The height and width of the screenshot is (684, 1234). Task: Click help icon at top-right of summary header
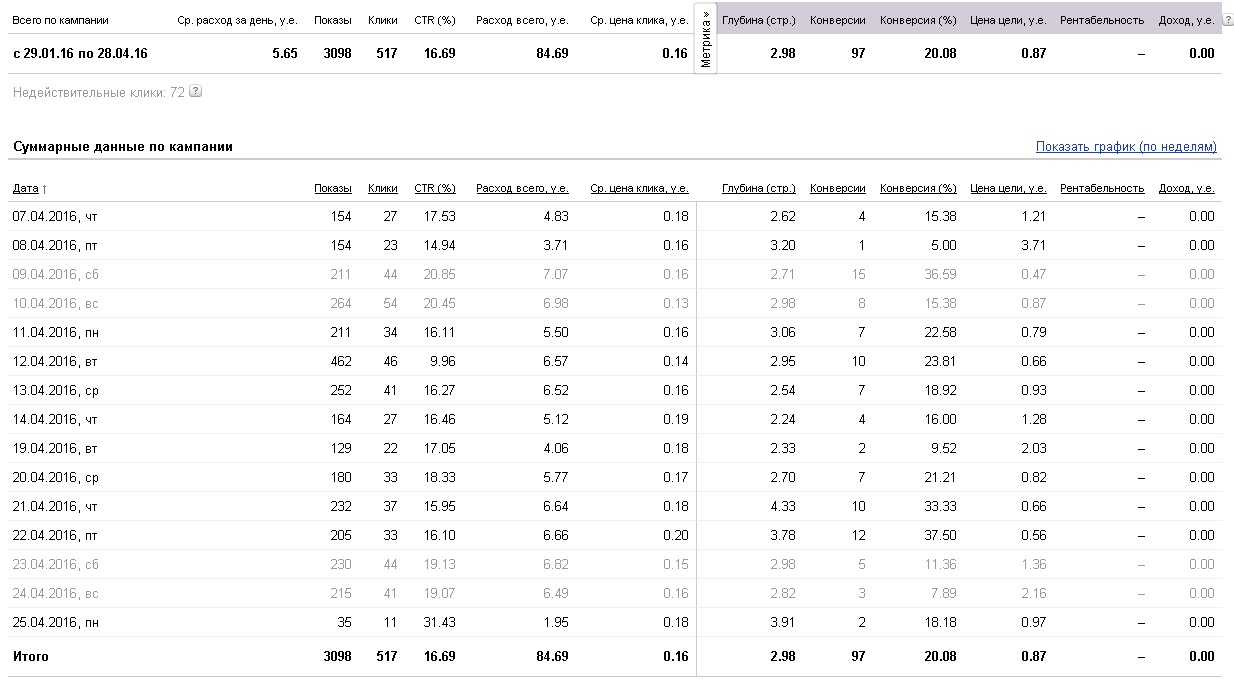coord(1227,20)
